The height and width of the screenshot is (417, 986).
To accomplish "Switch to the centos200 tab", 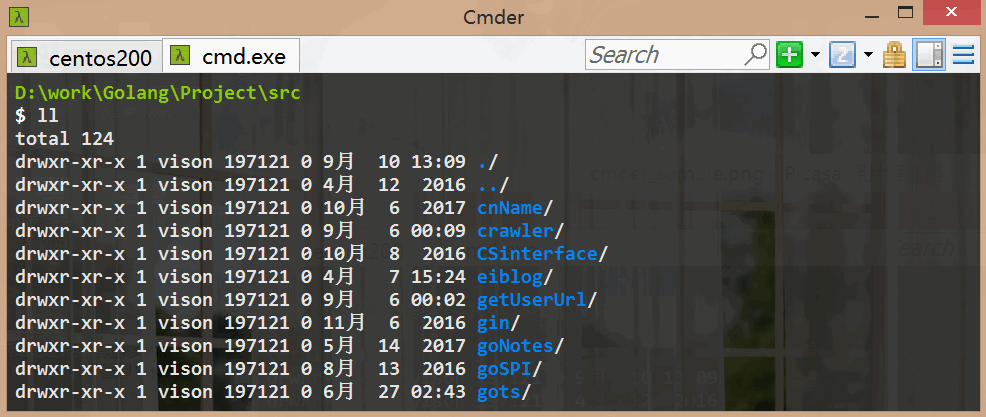I will 86,57.
